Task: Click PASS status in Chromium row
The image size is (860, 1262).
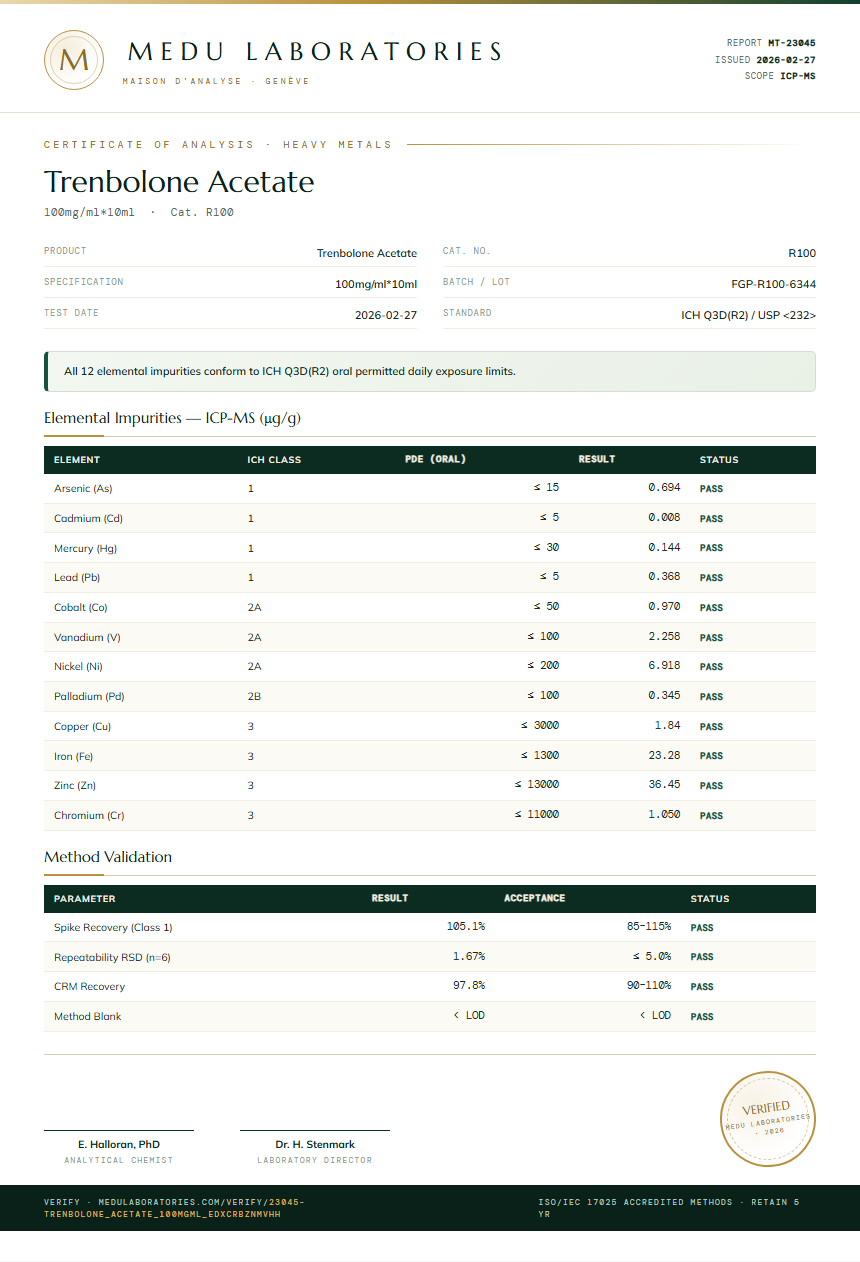Action: coord(711,816)
